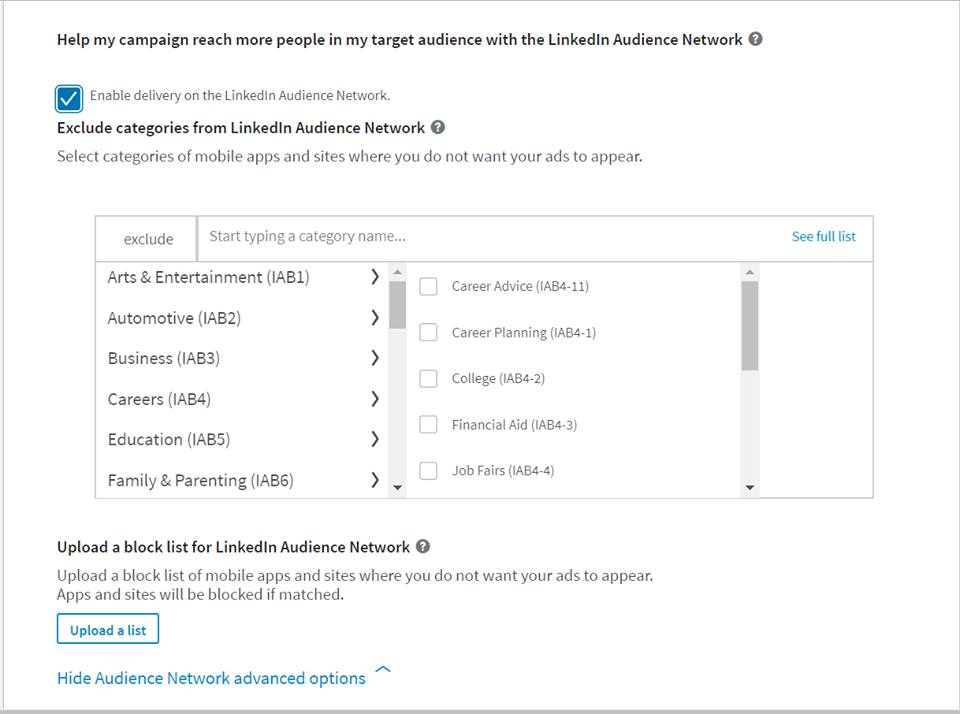
Task: Uncheck Enable delivery on LinkedIn Audience Network
Action: click(x=69, y=98)
